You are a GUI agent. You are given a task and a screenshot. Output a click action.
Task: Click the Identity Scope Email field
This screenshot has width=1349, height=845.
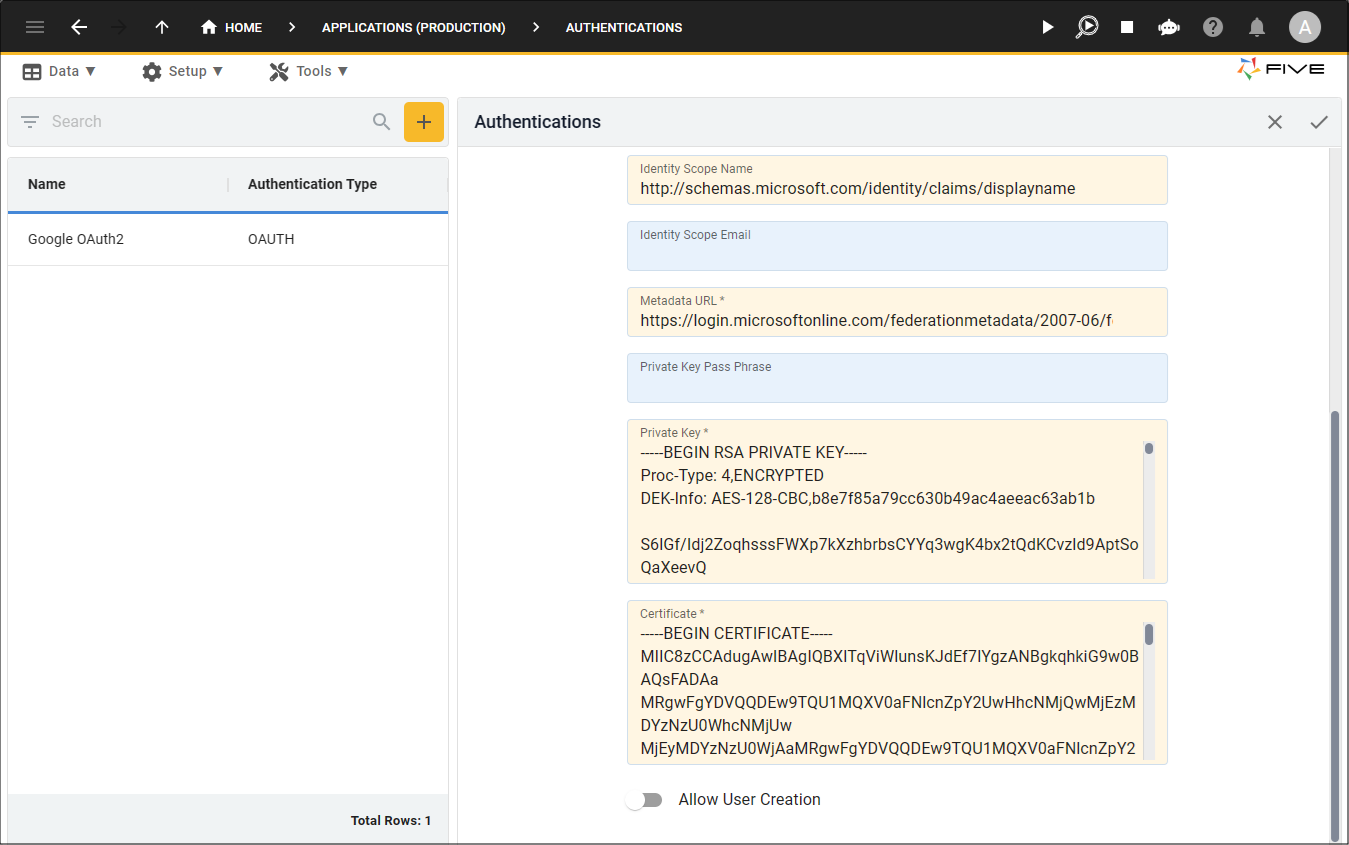tap(897, 246)
